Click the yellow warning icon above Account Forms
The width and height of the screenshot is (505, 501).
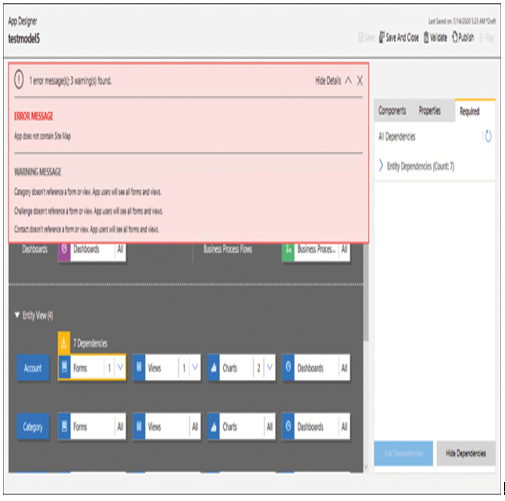pyautogui.click(x=64, y=343)
